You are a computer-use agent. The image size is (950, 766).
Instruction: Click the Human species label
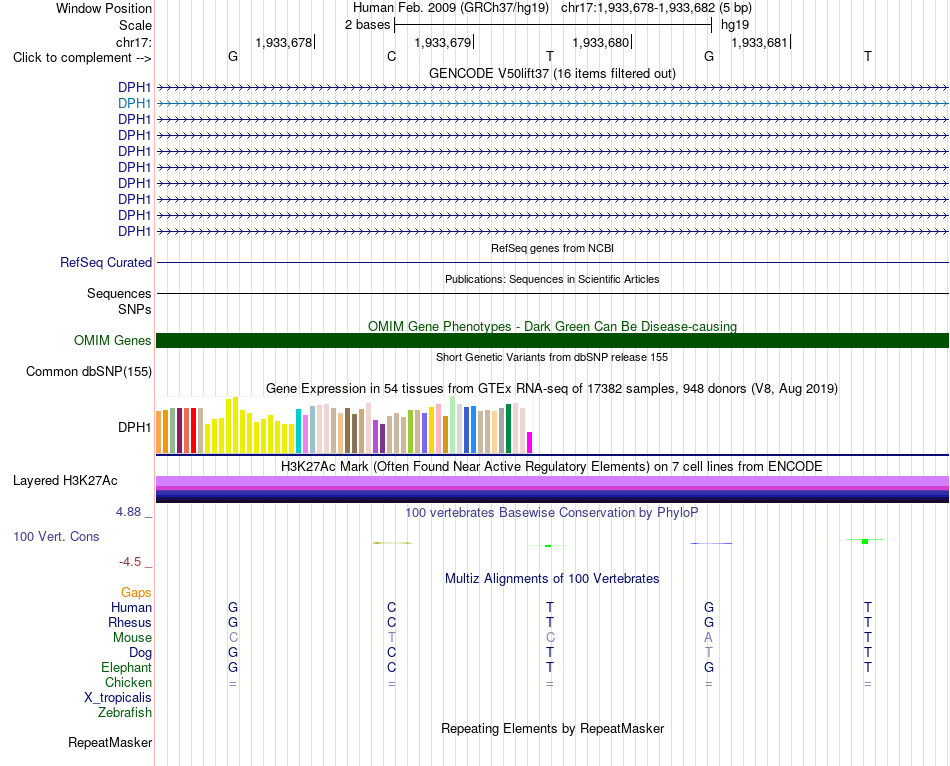[x=131, y=607]
